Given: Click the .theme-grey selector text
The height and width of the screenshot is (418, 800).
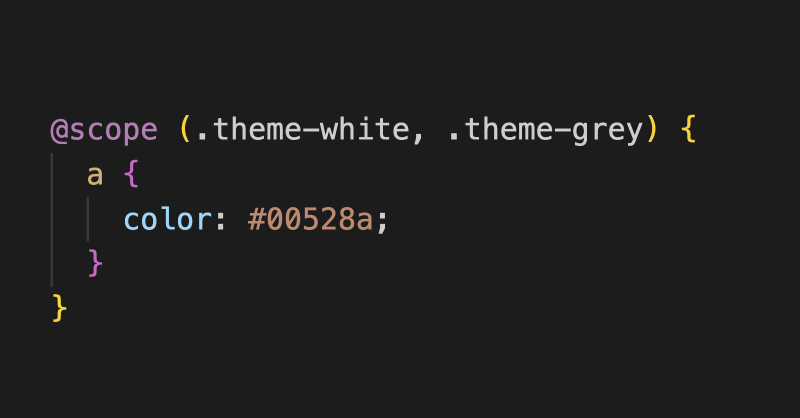Looking at the screenshot, I should pos(546,131).
